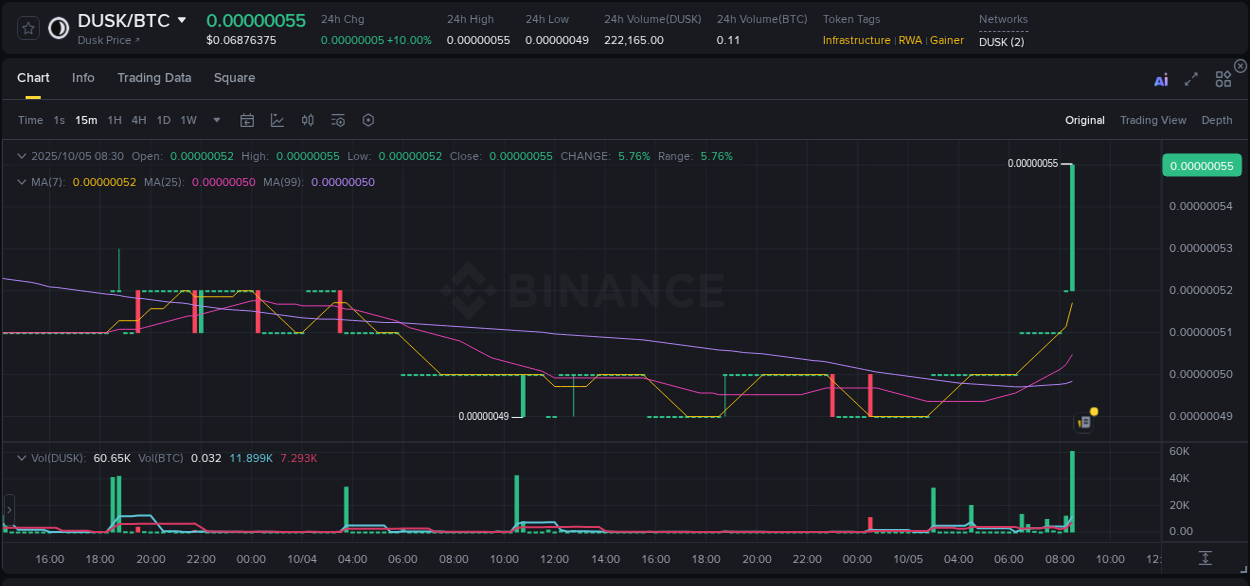This screenshot has height=586, width=1250.
Task: Open the indicator settings list icon
Action: click(337, 120)
